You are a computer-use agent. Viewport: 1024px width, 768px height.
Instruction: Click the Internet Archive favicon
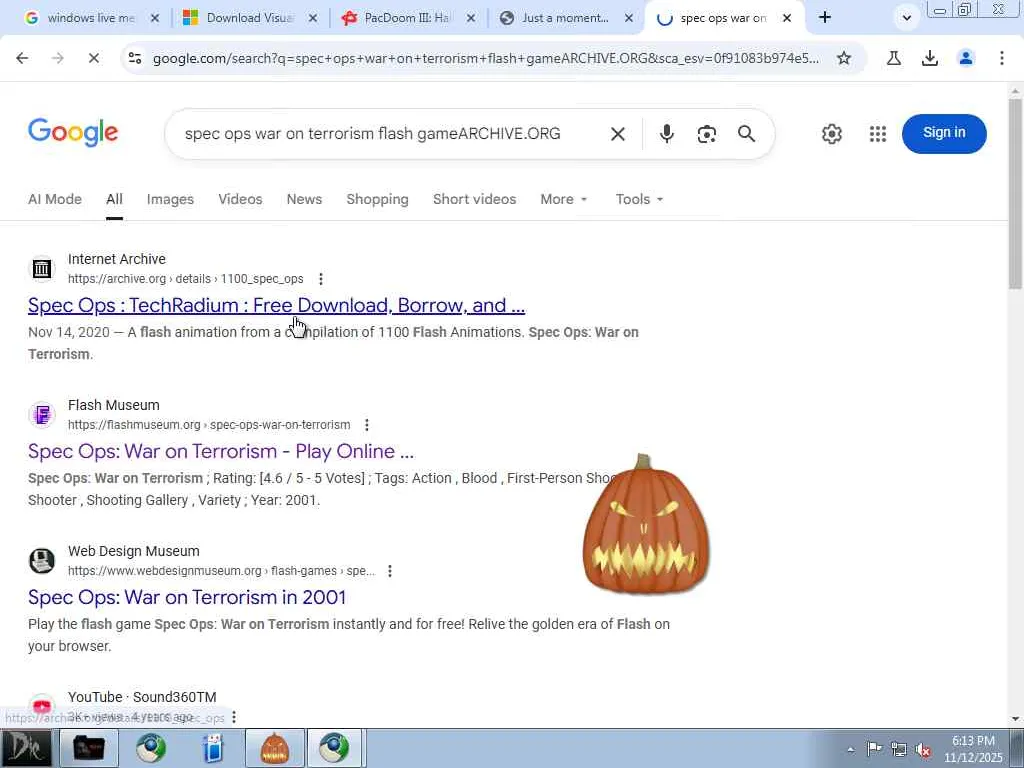click(42, 268)
